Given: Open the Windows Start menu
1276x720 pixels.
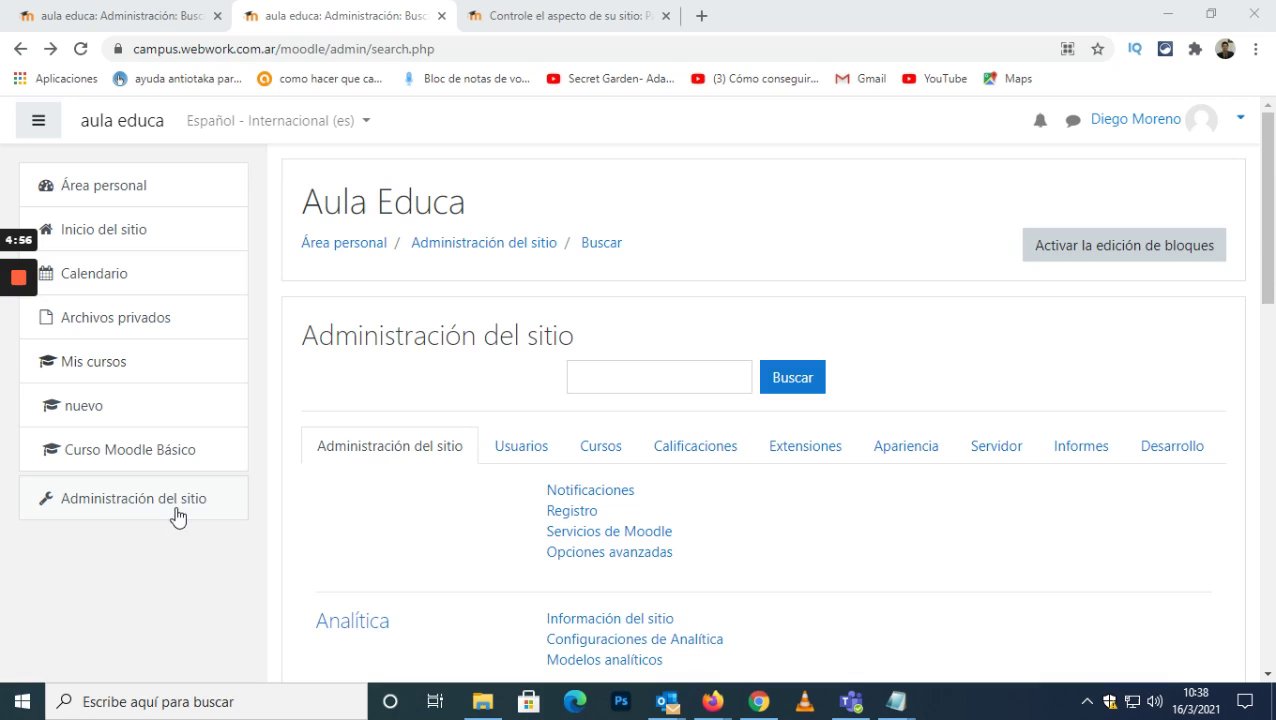Looking at the screenshot, I should pyautogui.click(x=22, y=701).
